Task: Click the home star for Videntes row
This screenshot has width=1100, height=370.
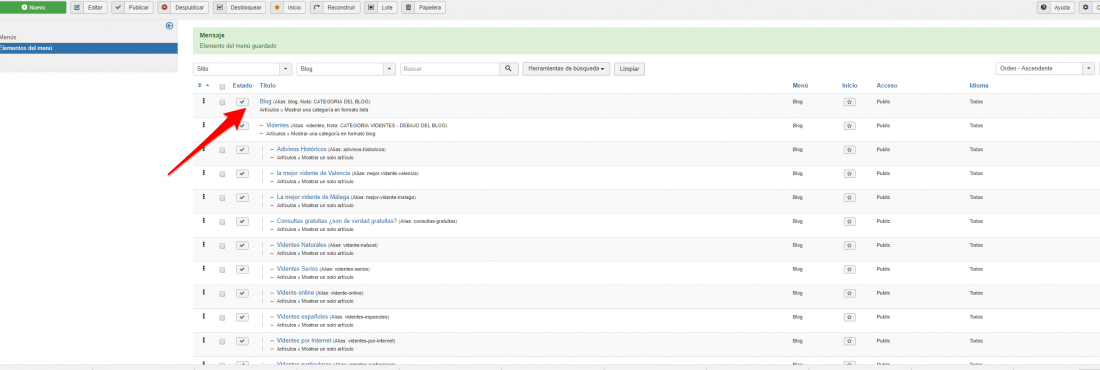Action: (x=850, y=126)
